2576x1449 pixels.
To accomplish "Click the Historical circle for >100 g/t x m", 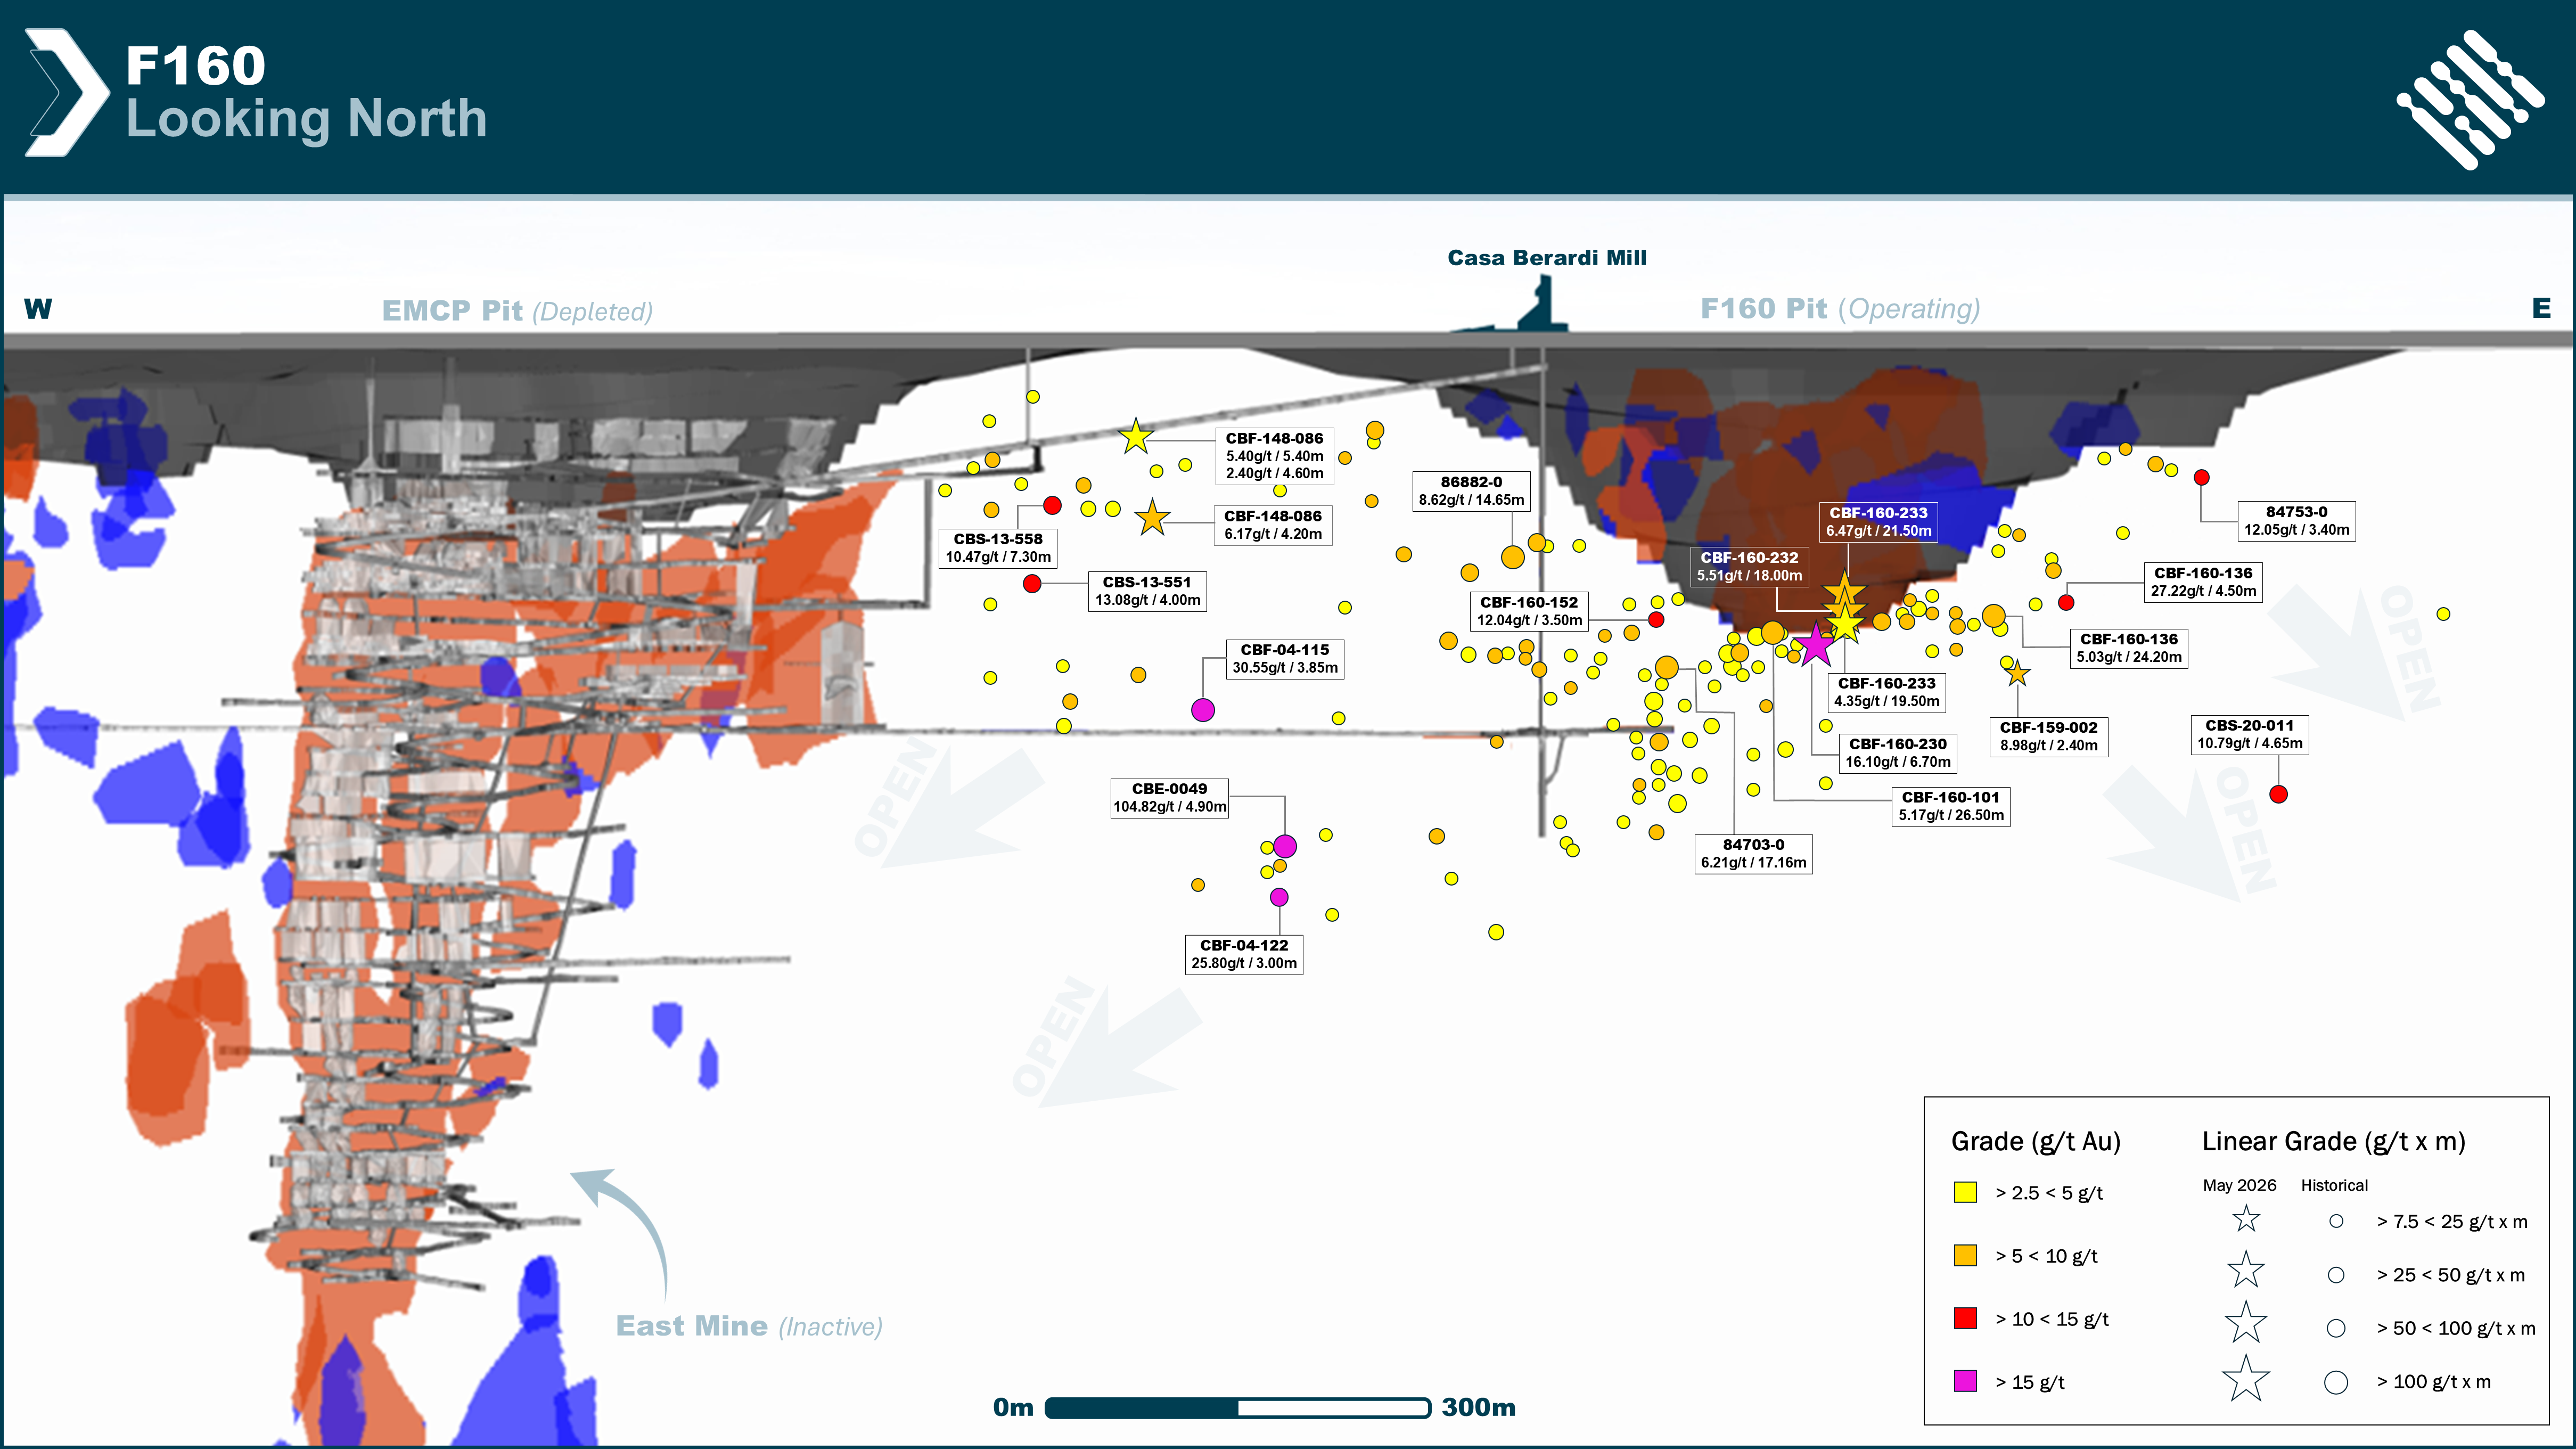I will point(2336,1382).
